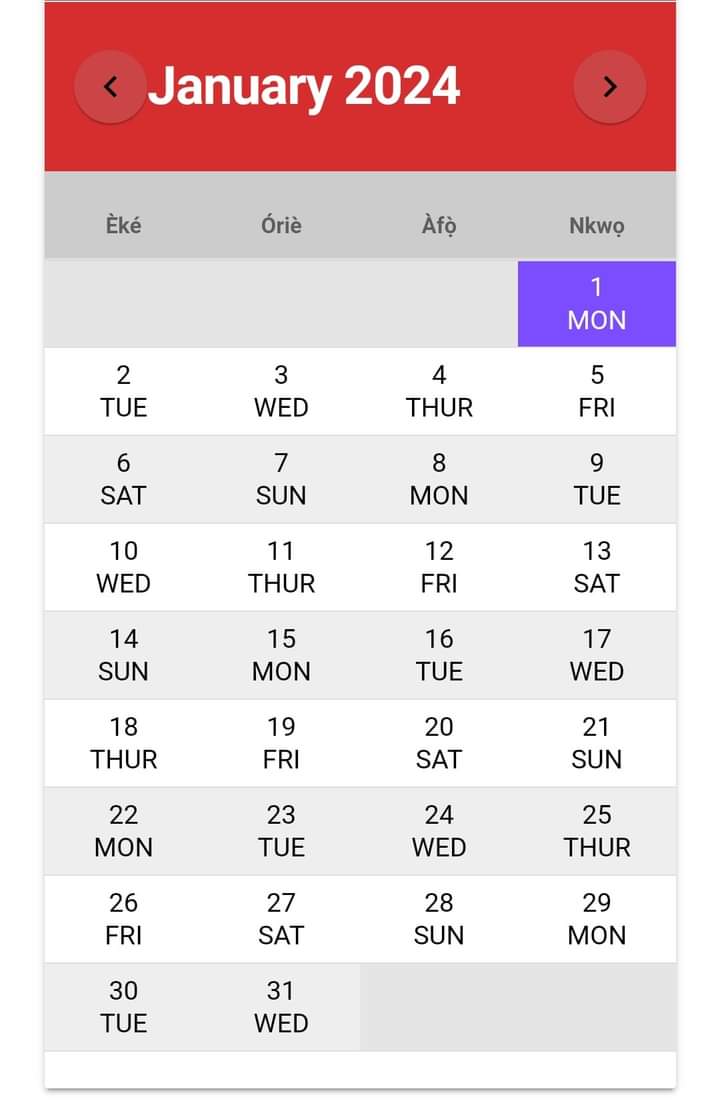Choose Saturday the 20th
This screenshot has height=1101, width=720.
tap(439, 743)
